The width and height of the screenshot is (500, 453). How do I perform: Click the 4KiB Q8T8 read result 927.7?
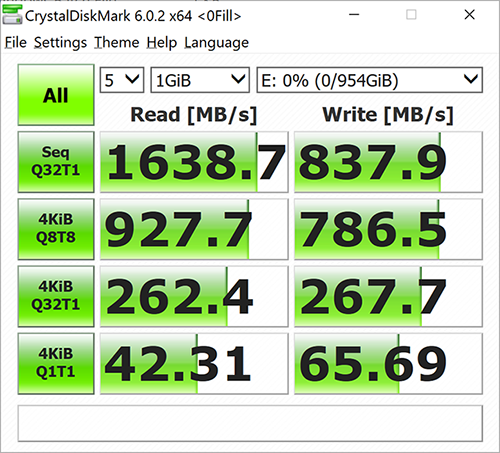click(x=194, y=229)
